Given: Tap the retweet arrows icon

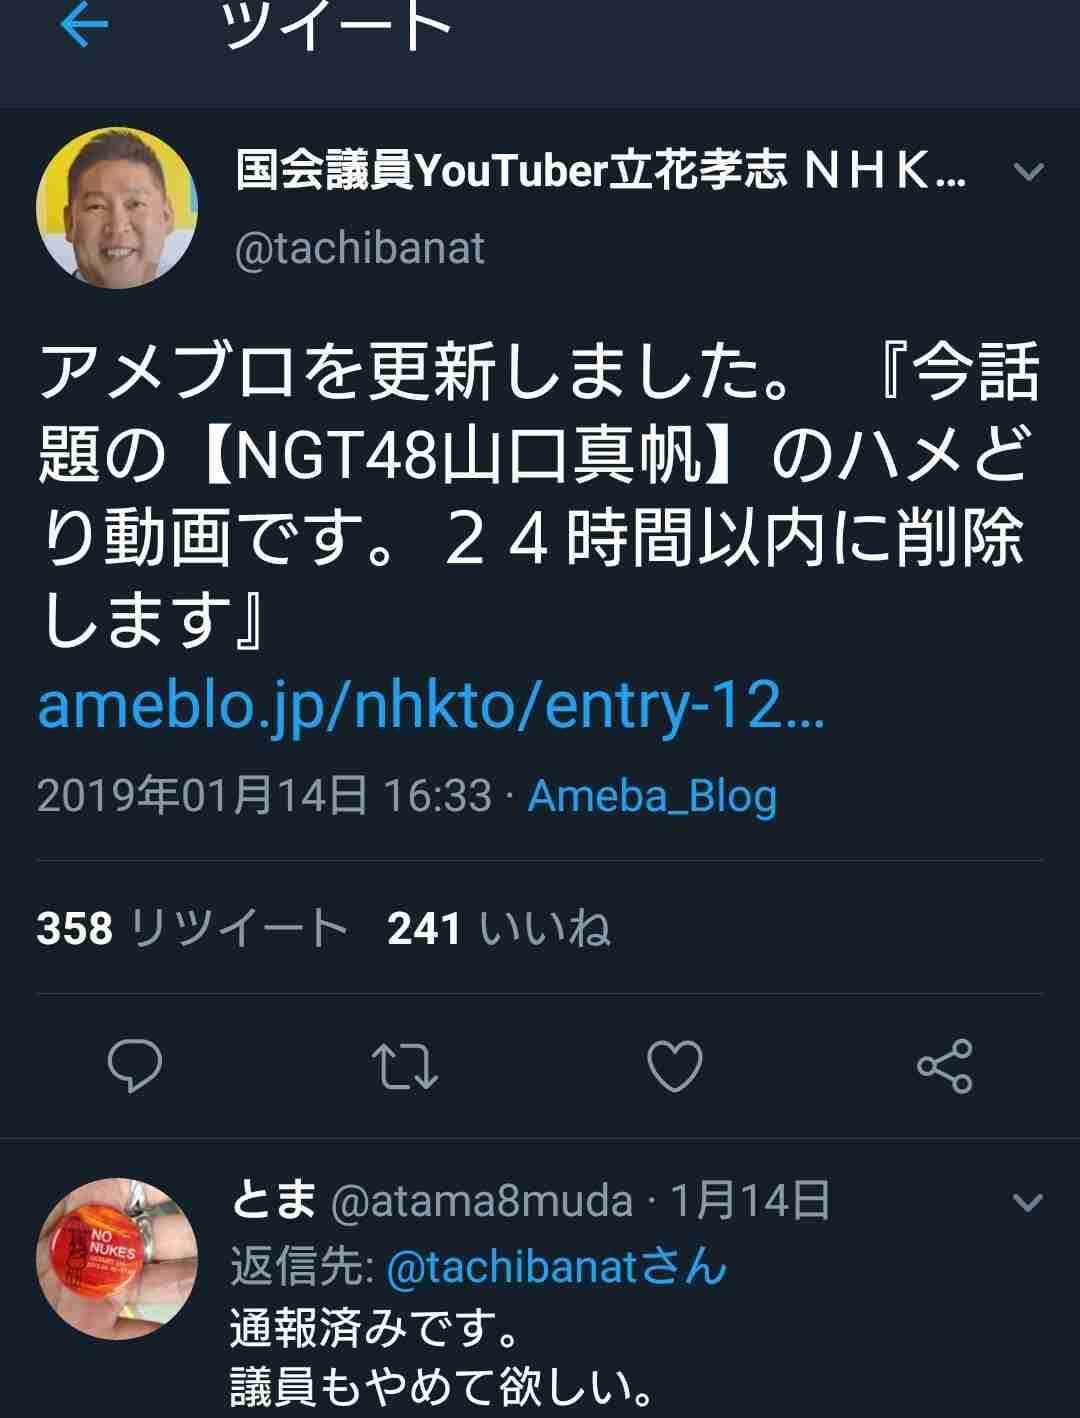Looking at the screenshot, I should pyautogui.click(x=404, y=1067).
